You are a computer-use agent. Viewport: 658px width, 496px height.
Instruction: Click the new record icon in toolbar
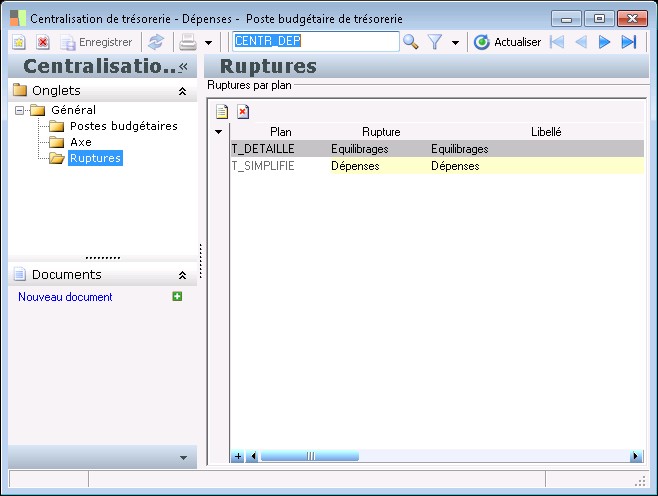click(x=19, y=42)
